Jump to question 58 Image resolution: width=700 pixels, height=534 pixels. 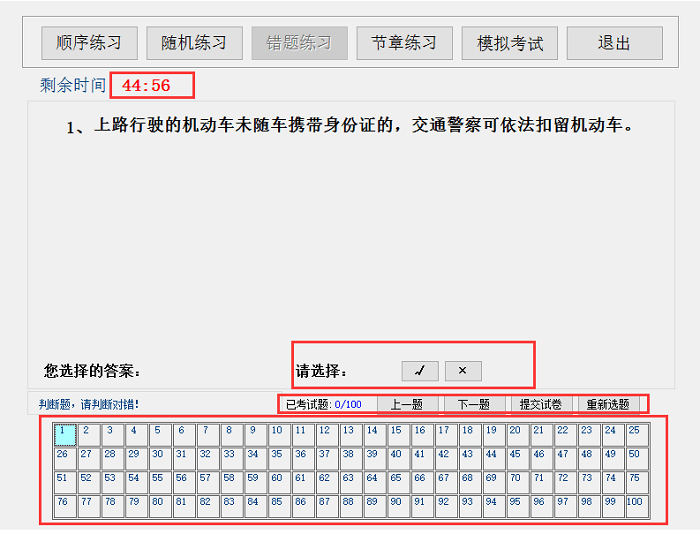[x=232, y=483]
